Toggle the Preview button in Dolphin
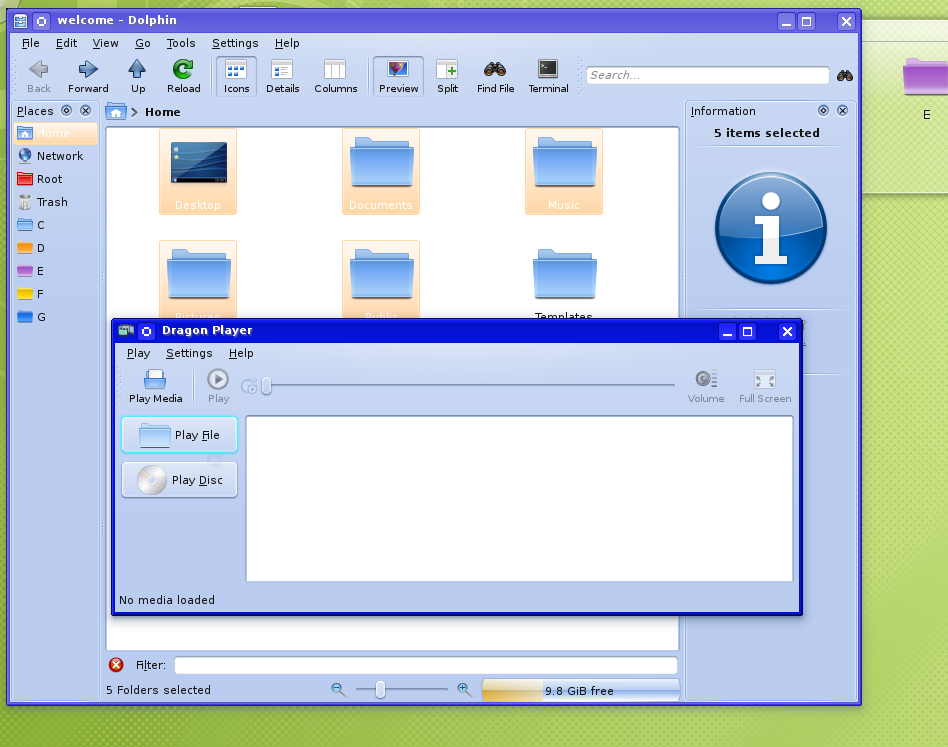Image resolution: width=948 pixels, height=747 pixels. [398, 76]
